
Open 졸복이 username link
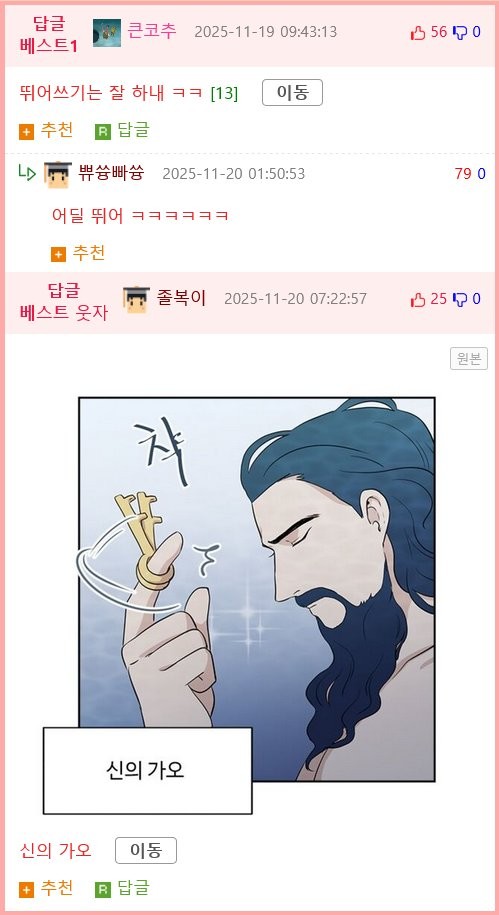[181, 298]
